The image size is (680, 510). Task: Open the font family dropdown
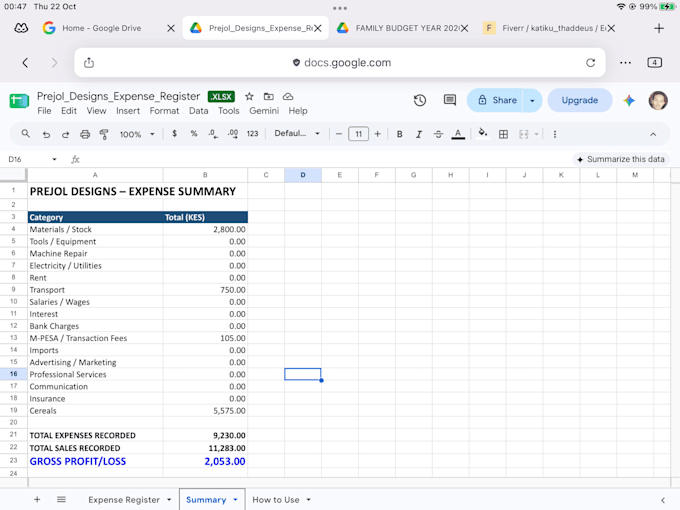click(x=297, y=134)
